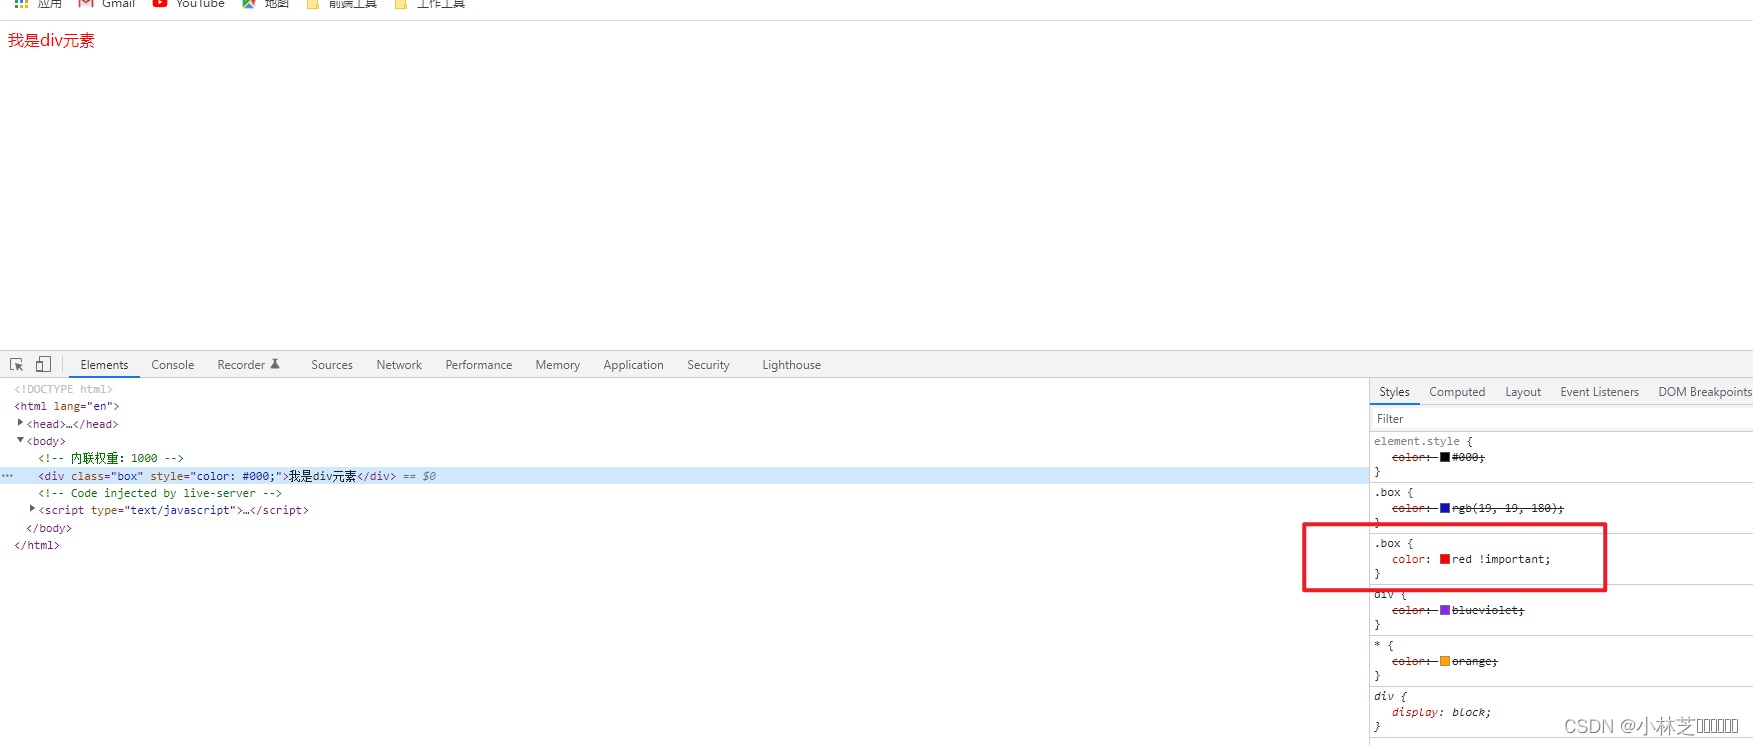Open the three-dot menu on selected div row
The width and height of the screenshot is (1753, 745).
[x=8, y=476]
